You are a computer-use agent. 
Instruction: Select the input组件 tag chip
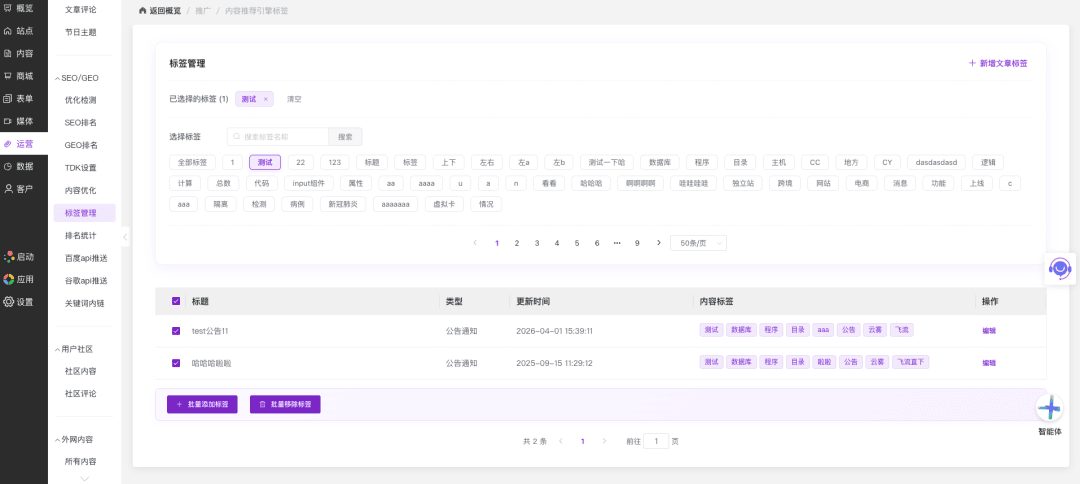pos(309,184)
